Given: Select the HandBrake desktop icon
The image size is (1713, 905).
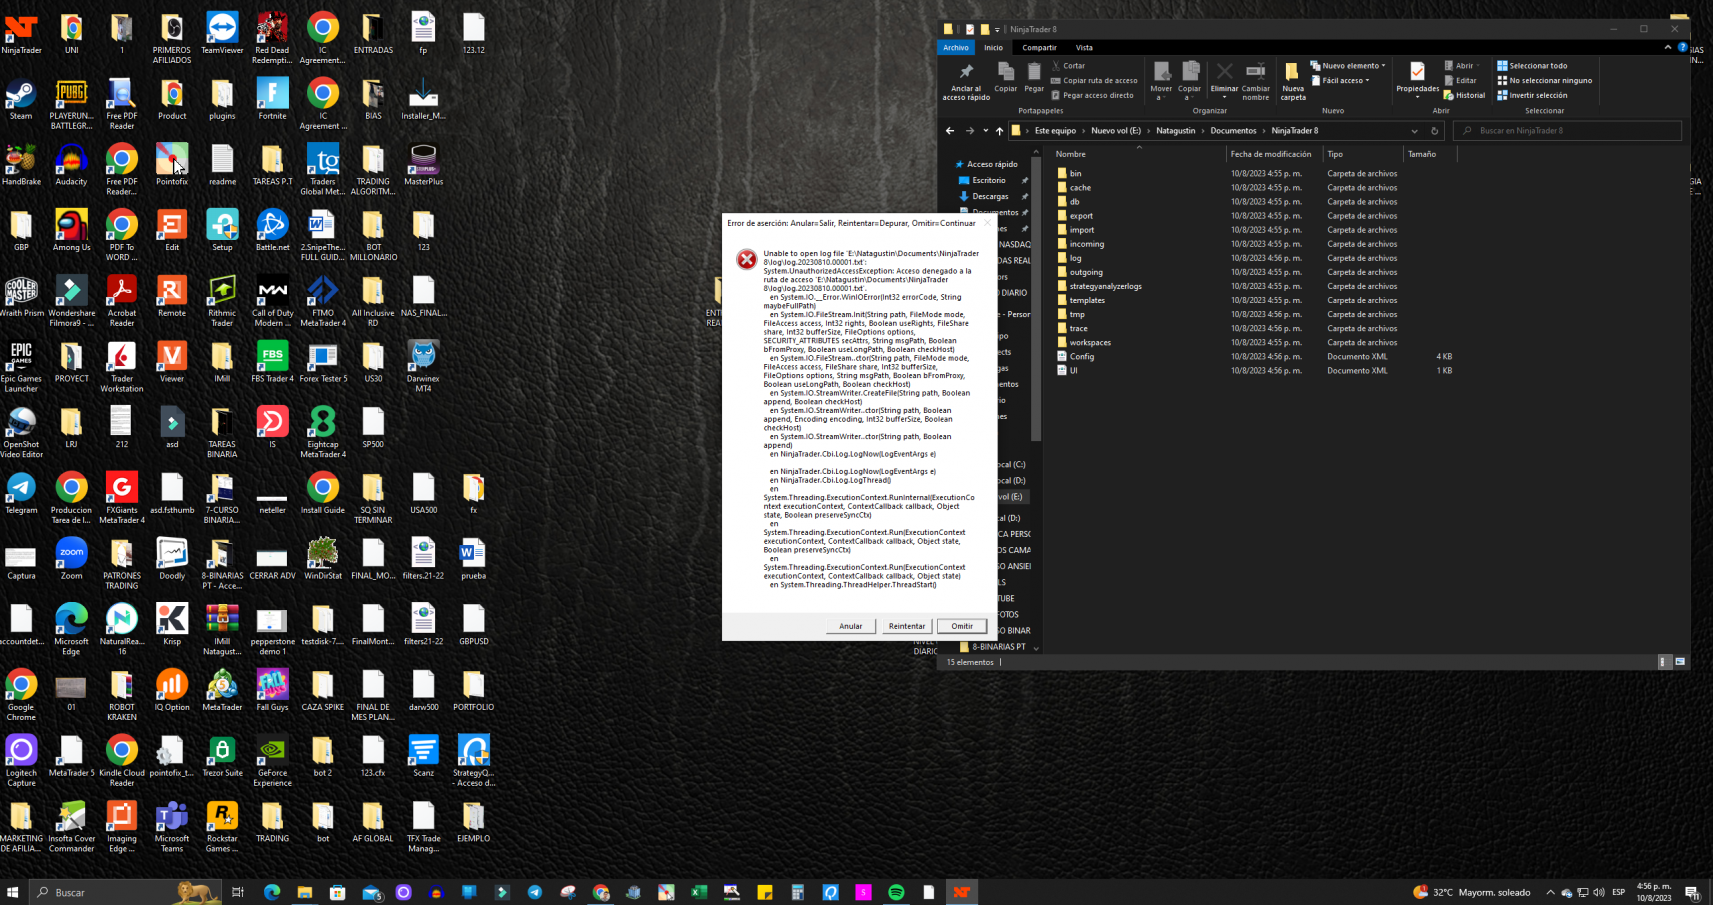Looking at the screenshot, I should click(x=21, y=166).
